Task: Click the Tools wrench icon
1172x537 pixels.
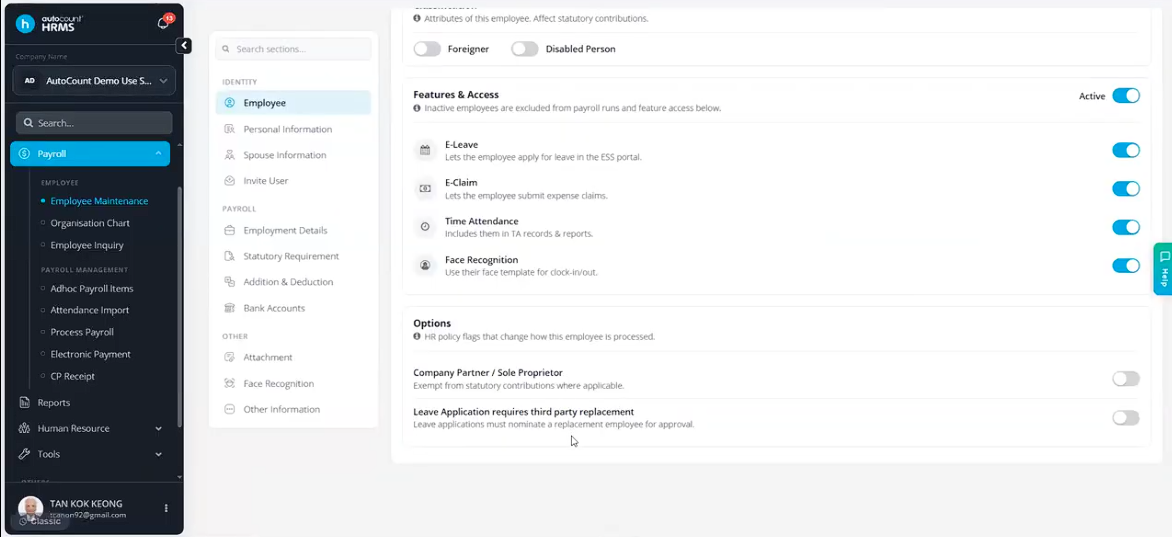Action: (24, 454)
